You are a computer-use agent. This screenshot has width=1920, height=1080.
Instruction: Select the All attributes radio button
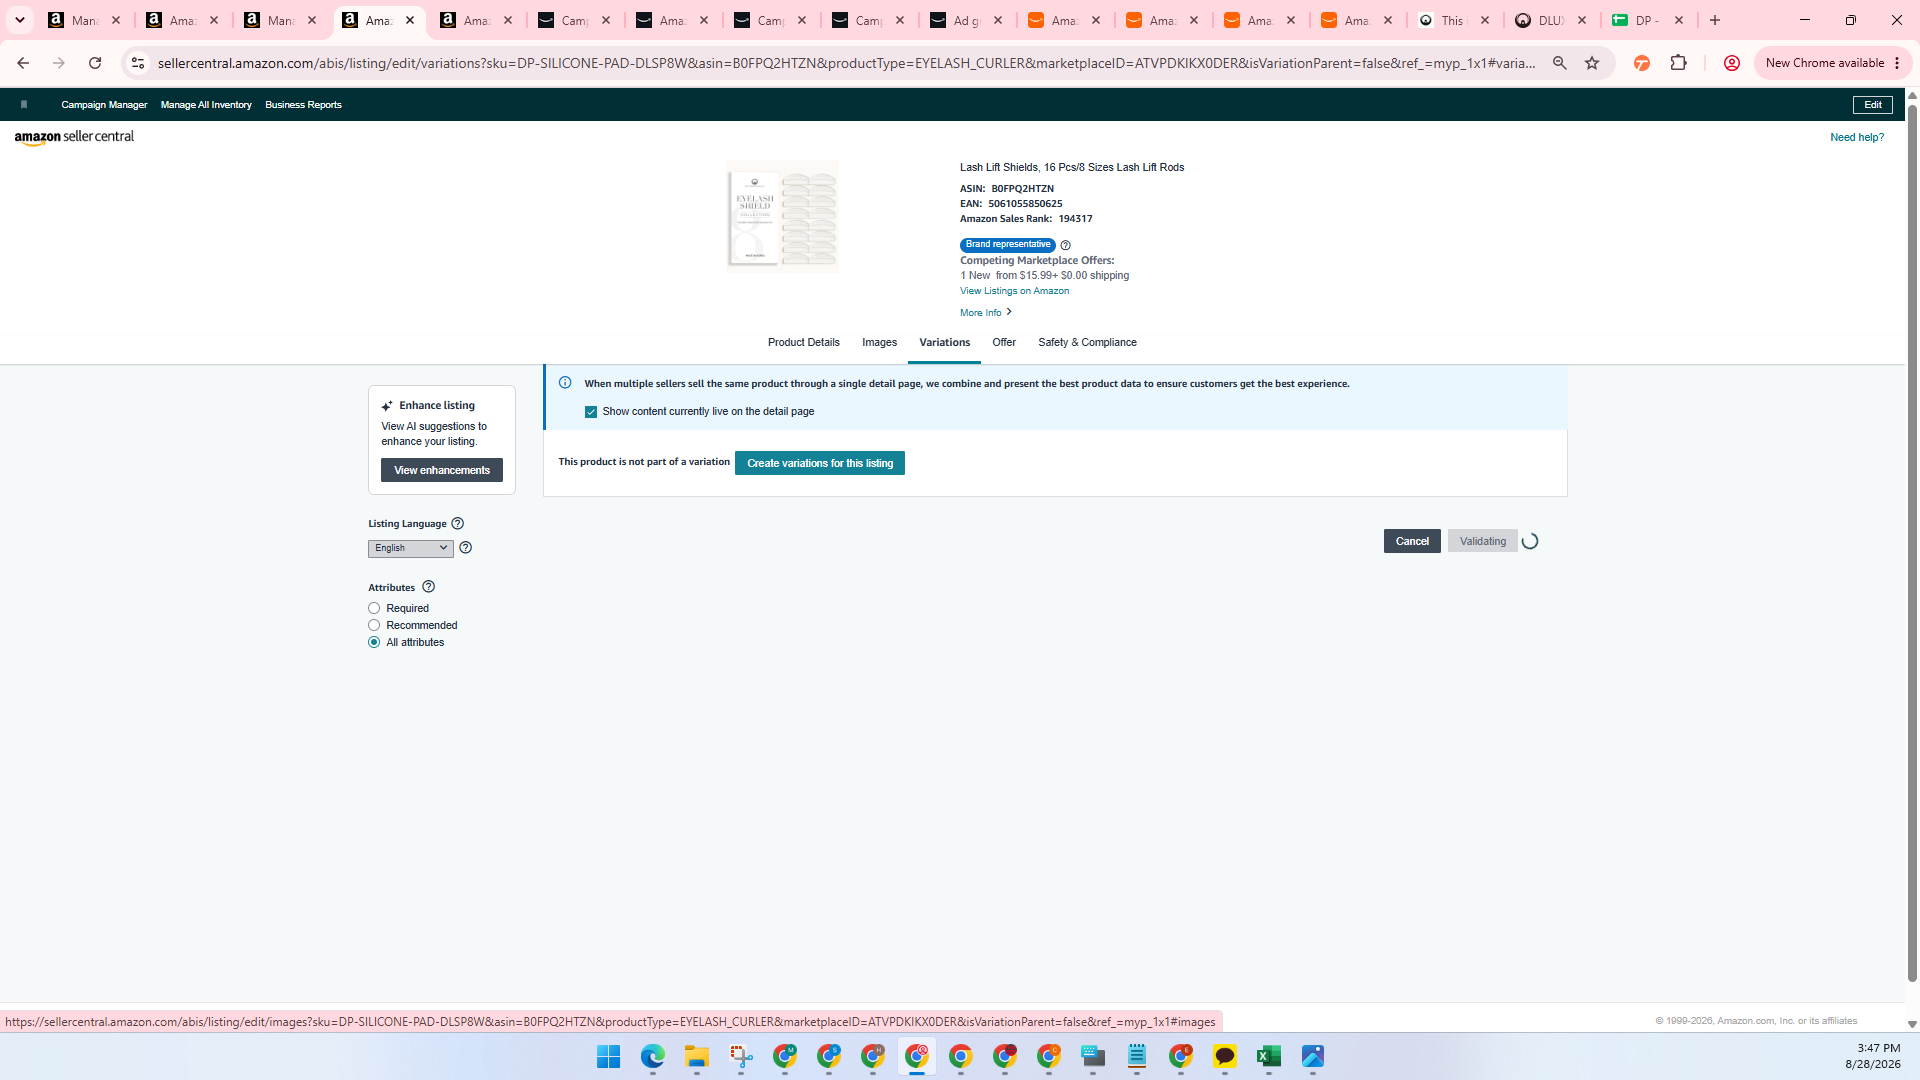click(374, 642)
